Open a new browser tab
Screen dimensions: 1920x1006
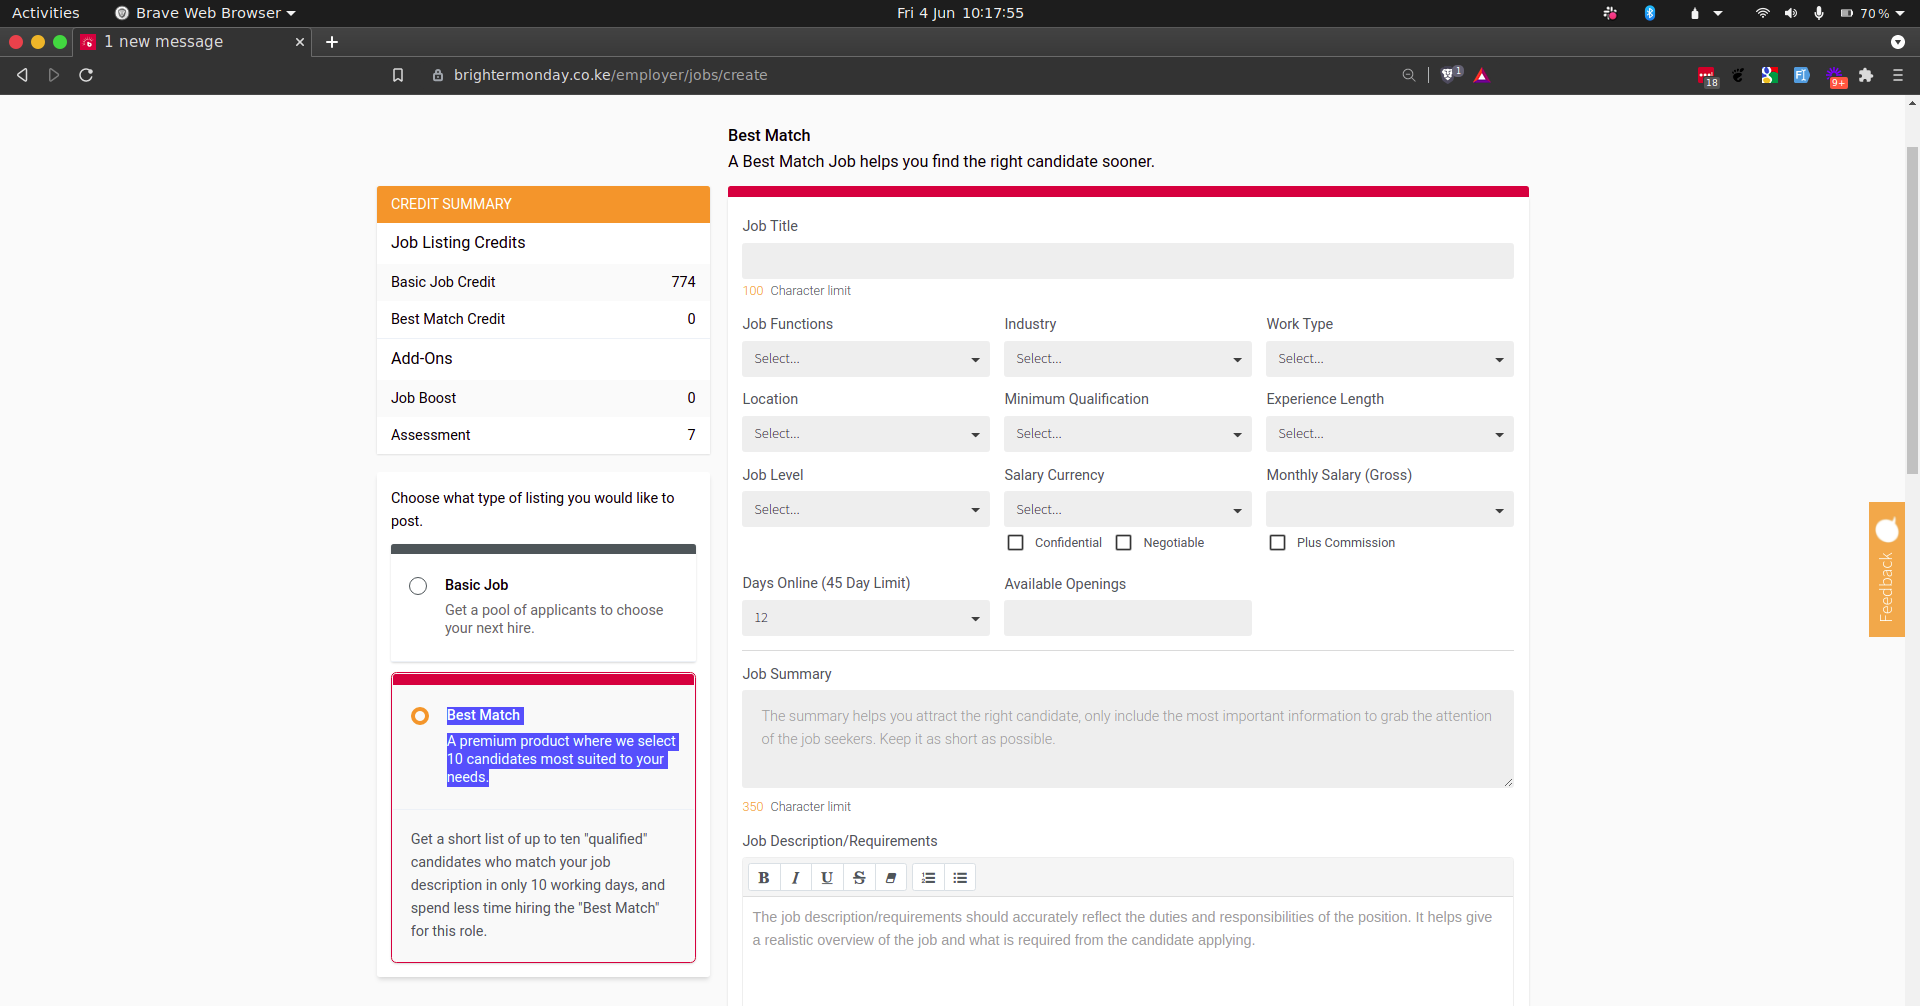tap(332, 42)
